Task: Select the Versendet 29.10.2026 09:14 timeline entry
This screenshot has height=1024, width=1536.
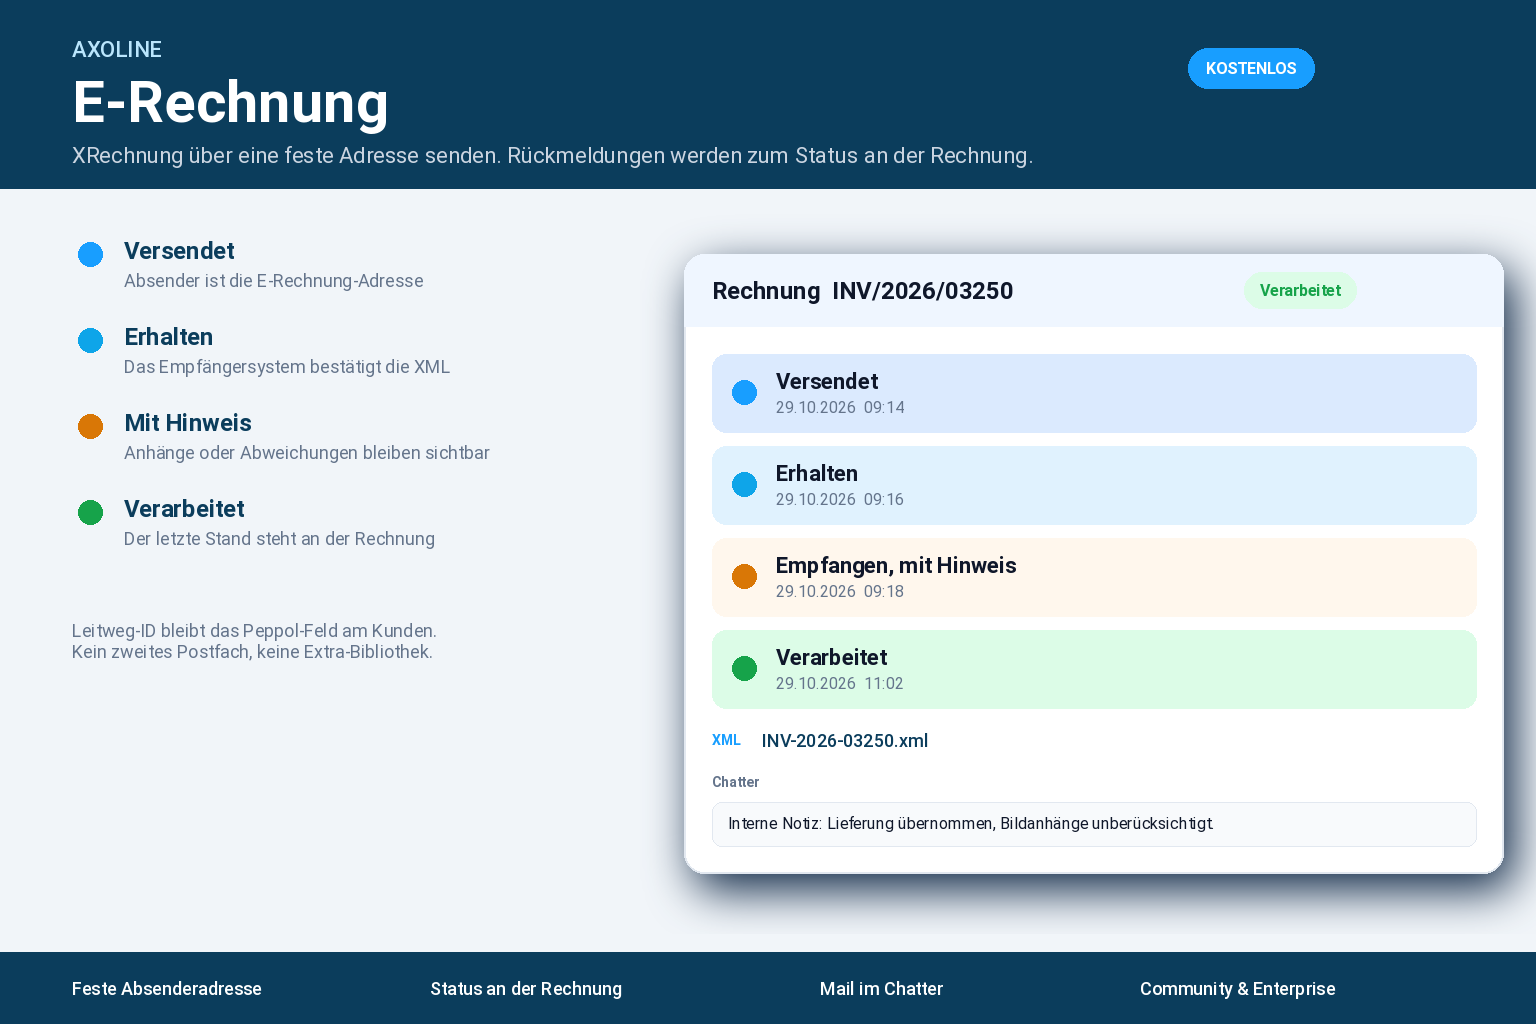Action: coord(1094,393)
